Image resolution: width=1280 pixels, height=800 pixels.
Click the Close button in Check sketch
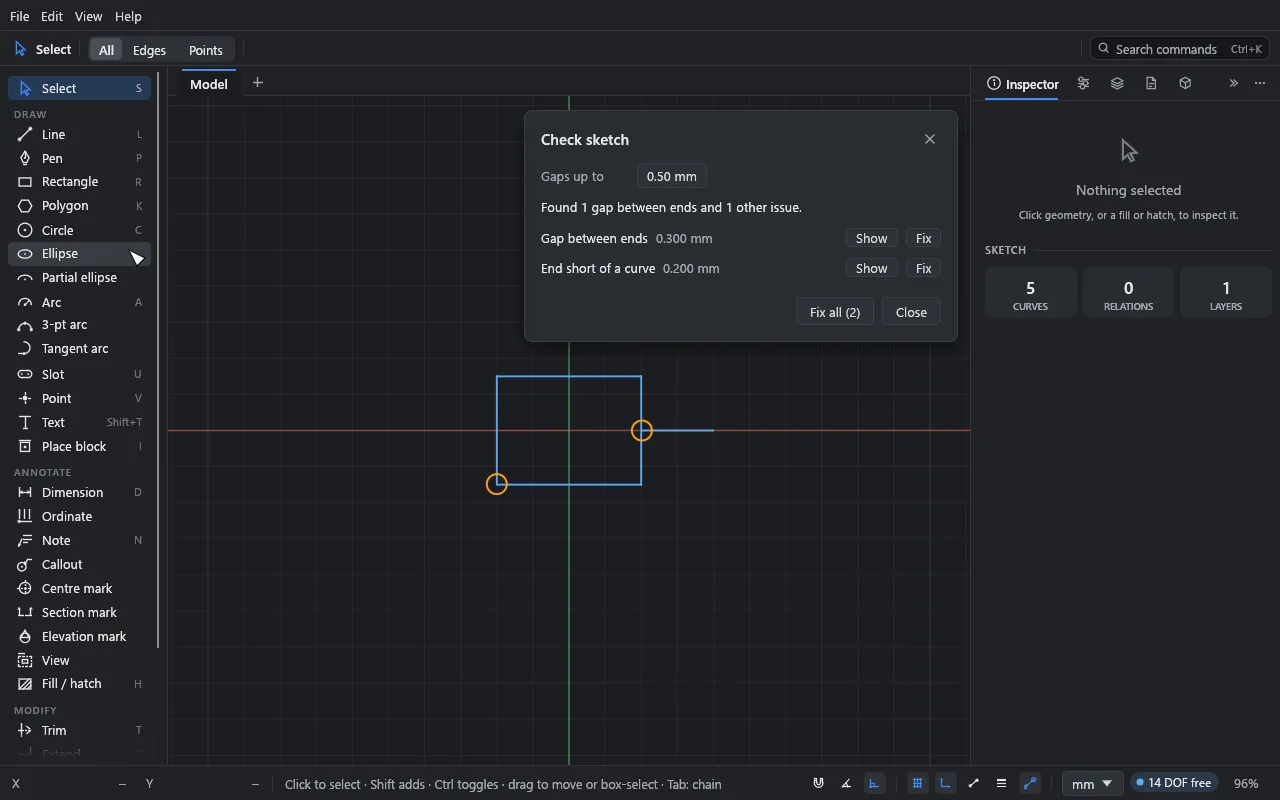tap(911, 312)
